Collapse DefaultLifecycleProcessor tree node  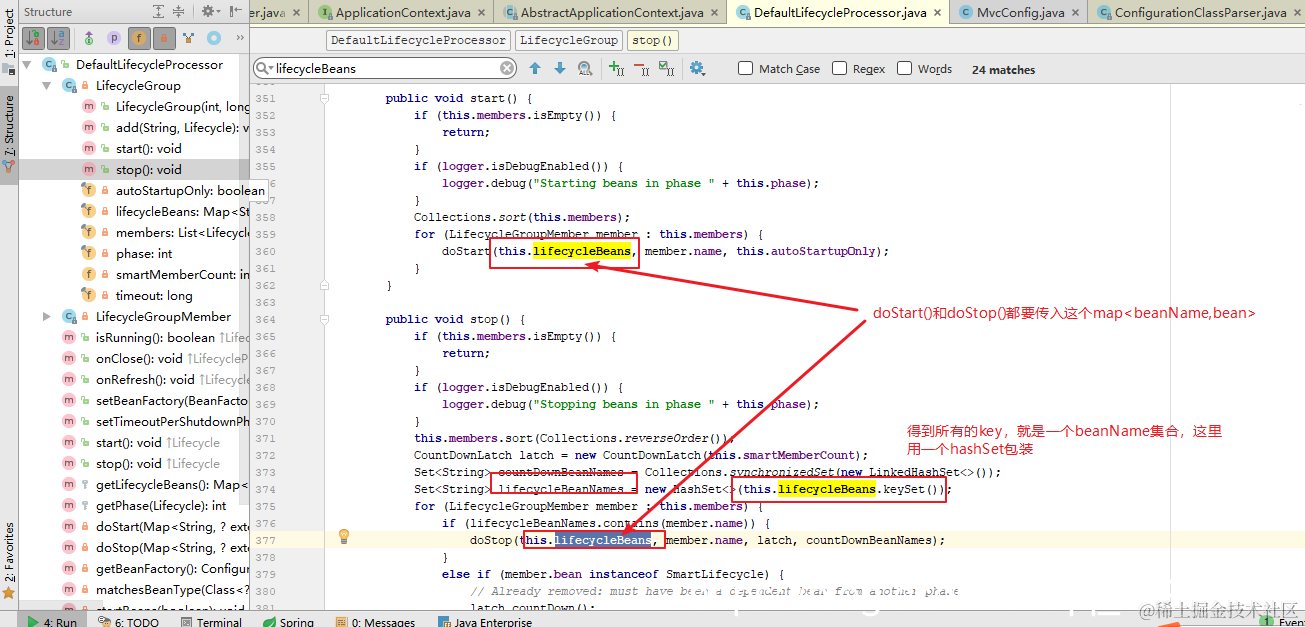click(x=27, y=64)
